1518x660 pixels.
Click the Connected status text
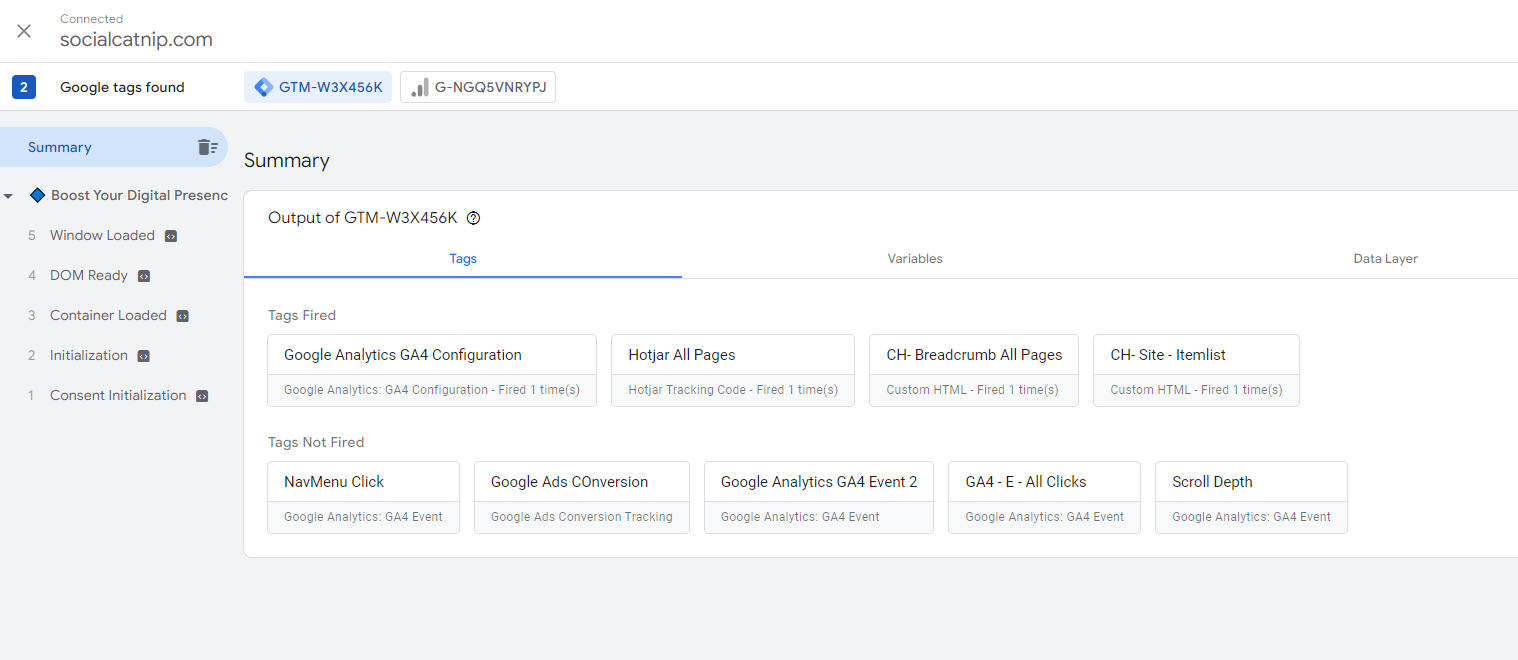point(92,19)
